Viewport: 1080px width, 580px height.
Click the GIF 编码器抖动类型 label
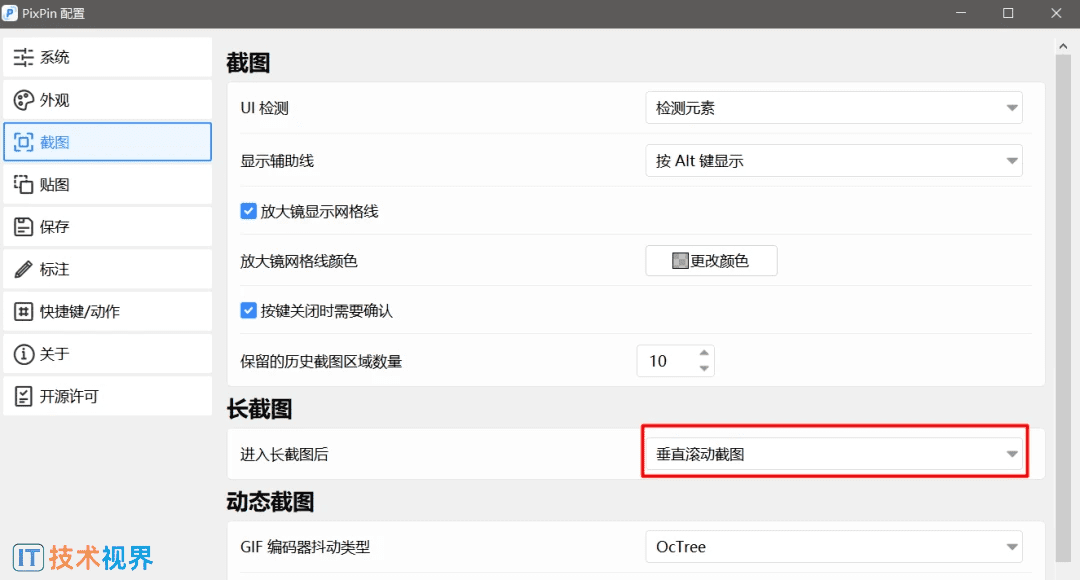305,547
